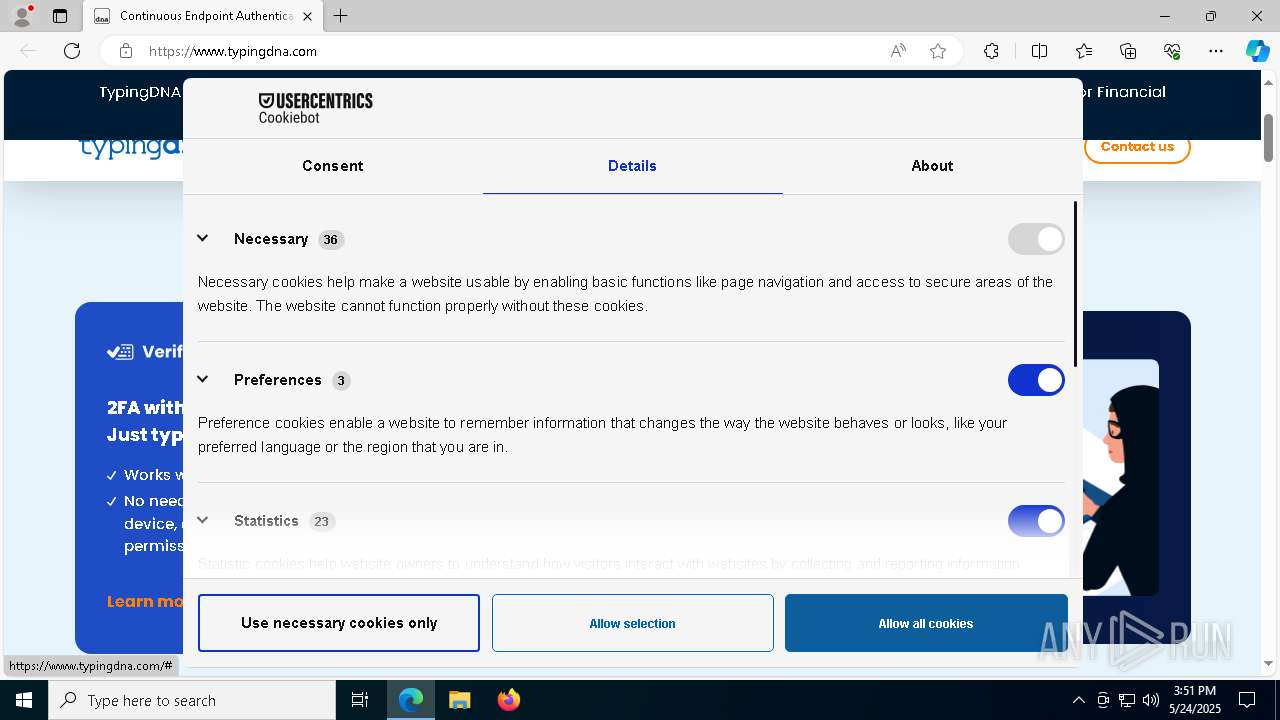Select the Details tab
Viewport: 1280px width, 720px height.
click(x=632, y=166)
